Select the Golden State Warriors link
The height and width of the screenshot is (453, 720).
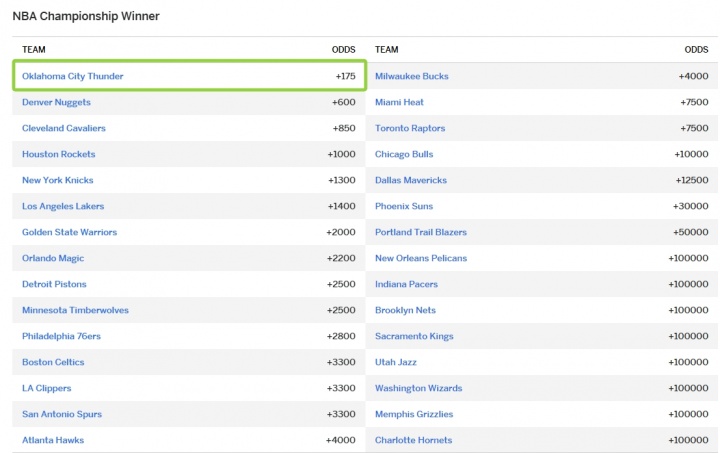pyautogui.click(x=69, y=232)
